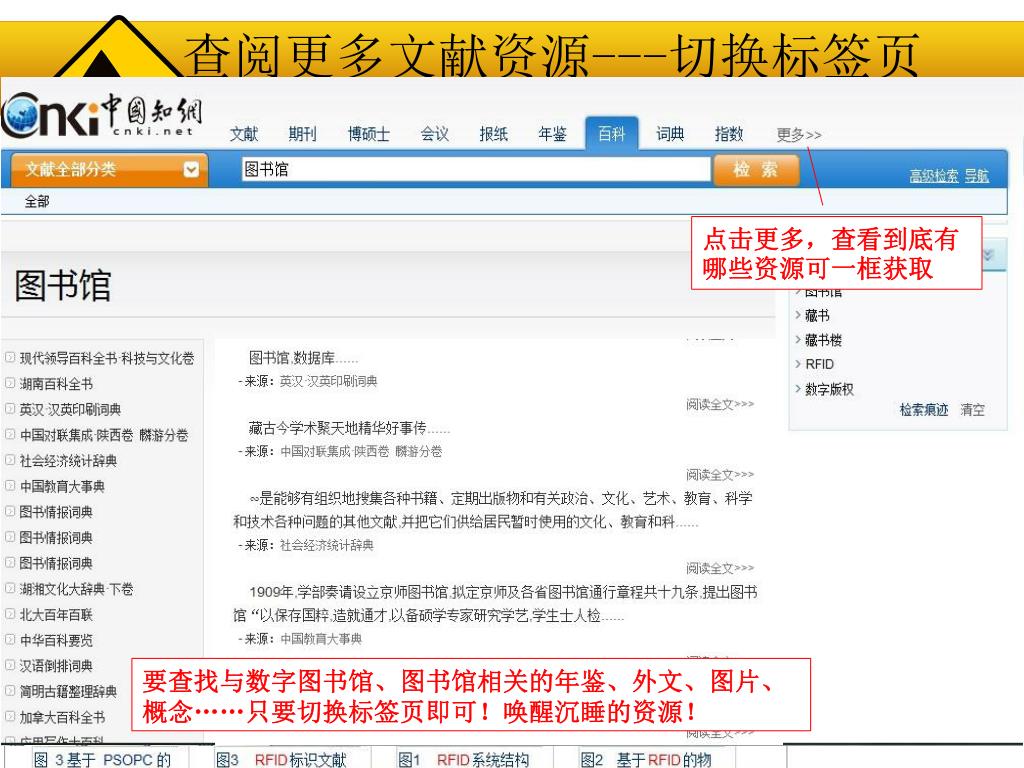Open 阅读全文 link under 社会经济统计辞典 entry
Viewport: 1024px width, 768px height.
point(720,568)
